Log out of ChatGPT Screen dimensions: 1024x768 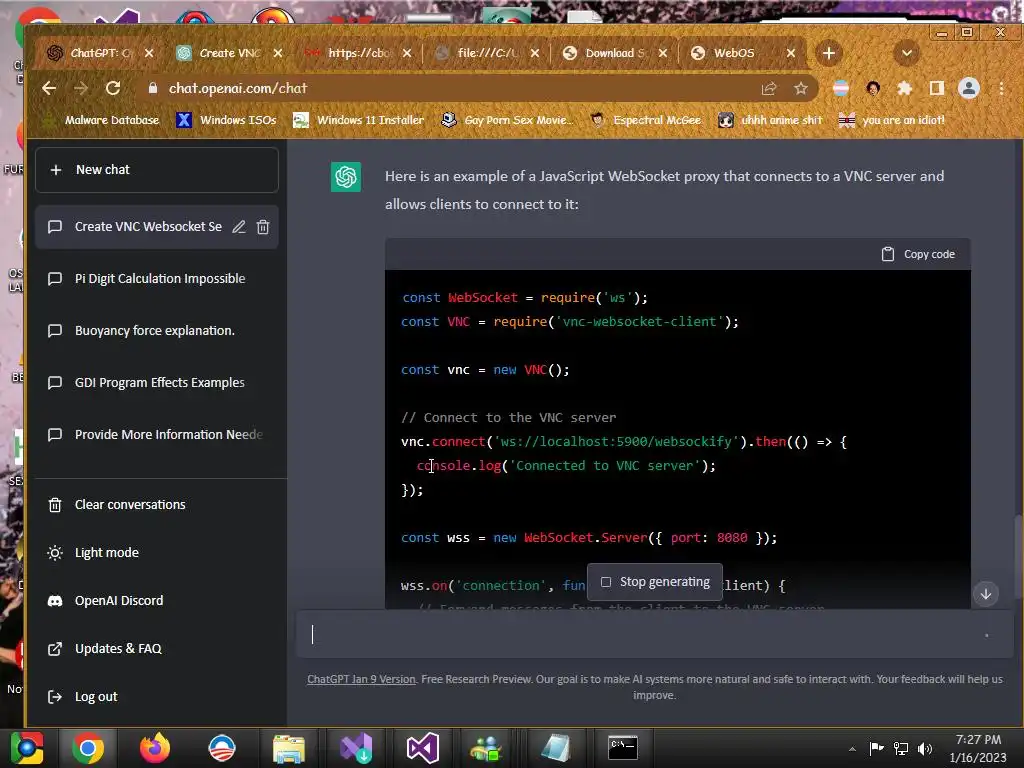pyautogui.click(x=157, y=697)
